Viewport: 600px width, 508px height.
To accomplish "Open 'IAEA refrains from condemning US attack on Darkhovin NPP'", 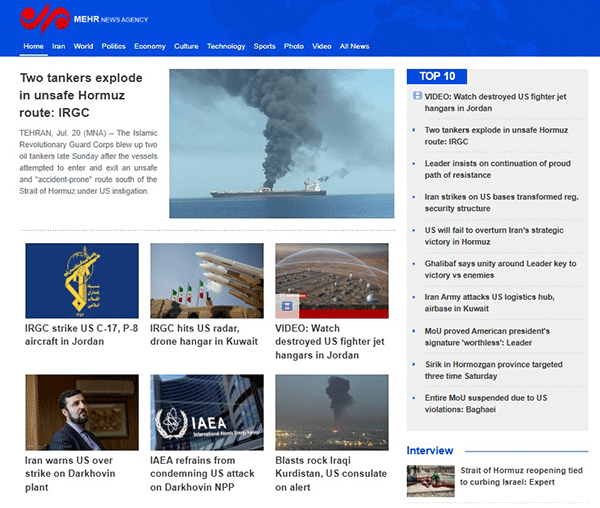I will 202,474.
